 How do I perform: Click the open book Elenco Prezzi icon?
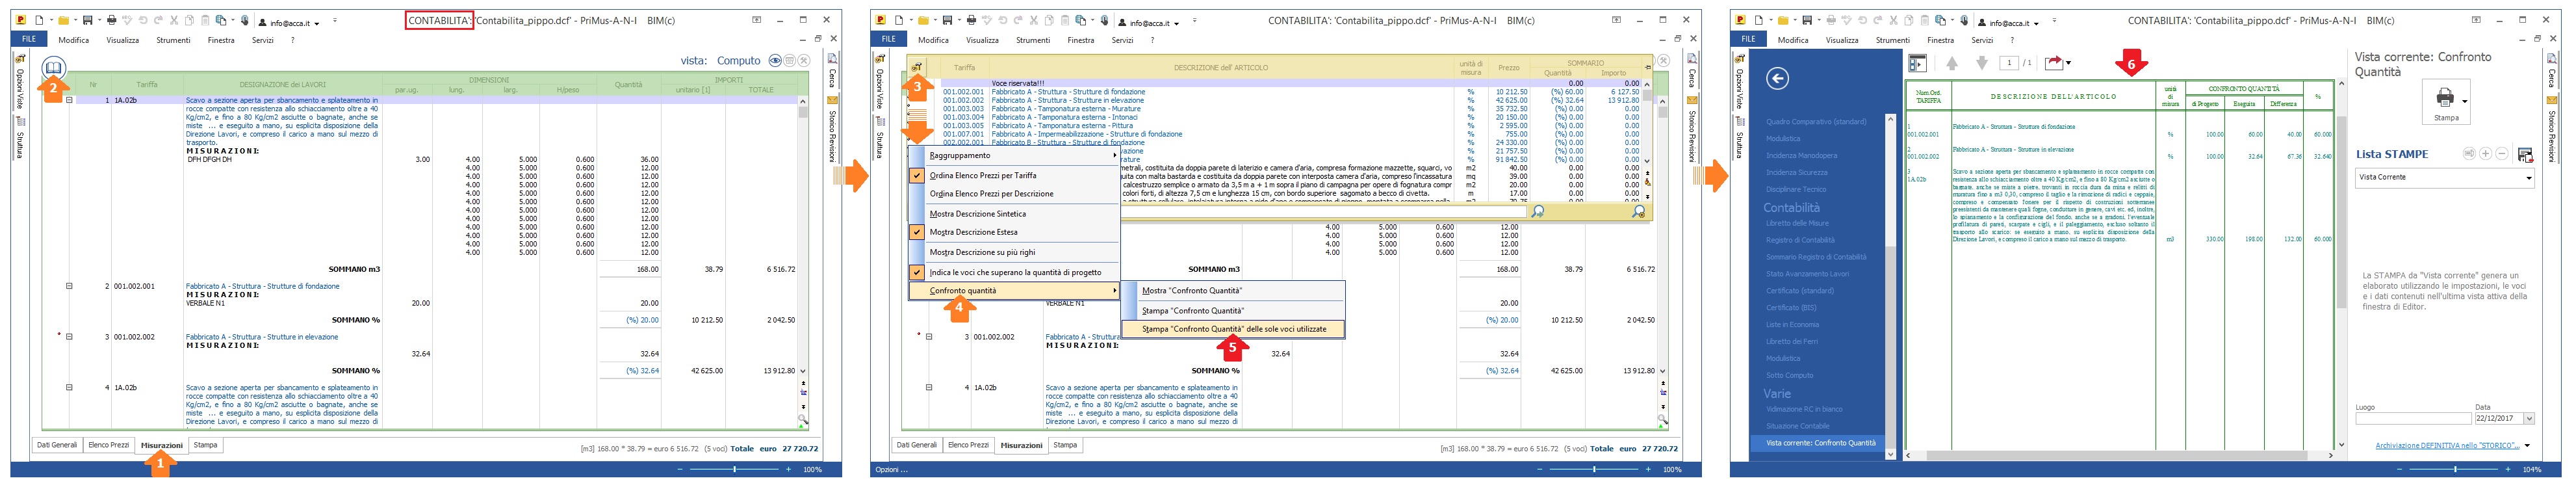(x=54, y=67)
